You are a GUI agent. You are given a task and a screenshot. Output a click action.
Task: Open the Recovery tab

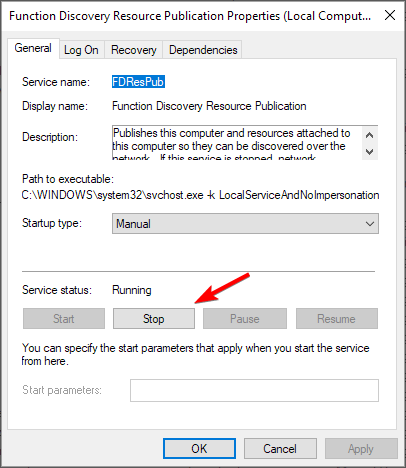point(133,50)
